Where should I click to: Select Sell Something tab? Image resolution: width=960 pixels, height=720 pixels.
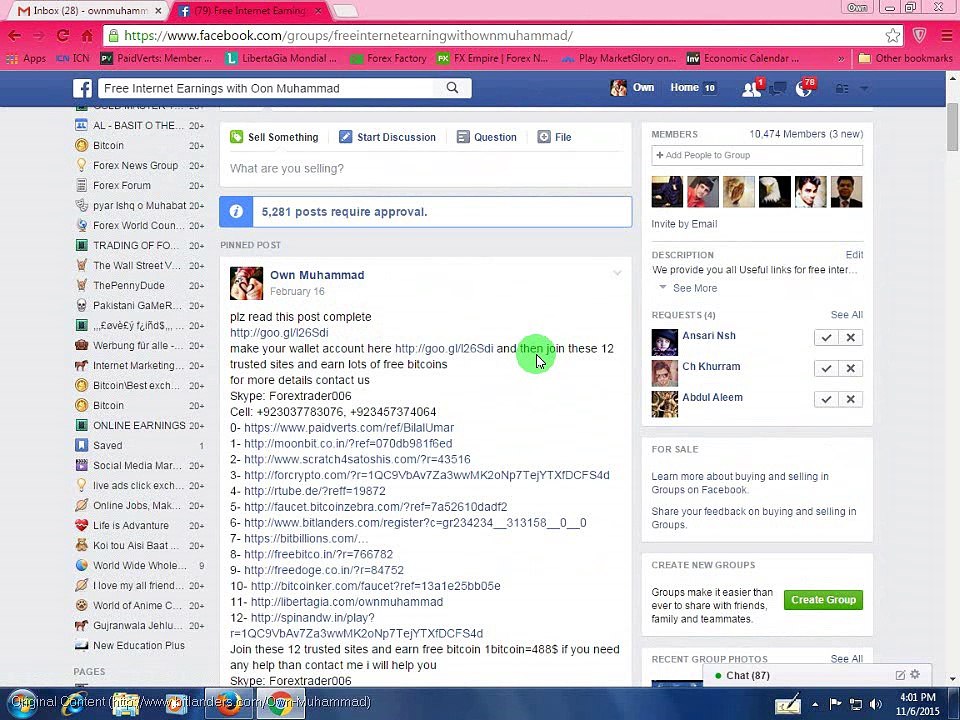(274, 137)
